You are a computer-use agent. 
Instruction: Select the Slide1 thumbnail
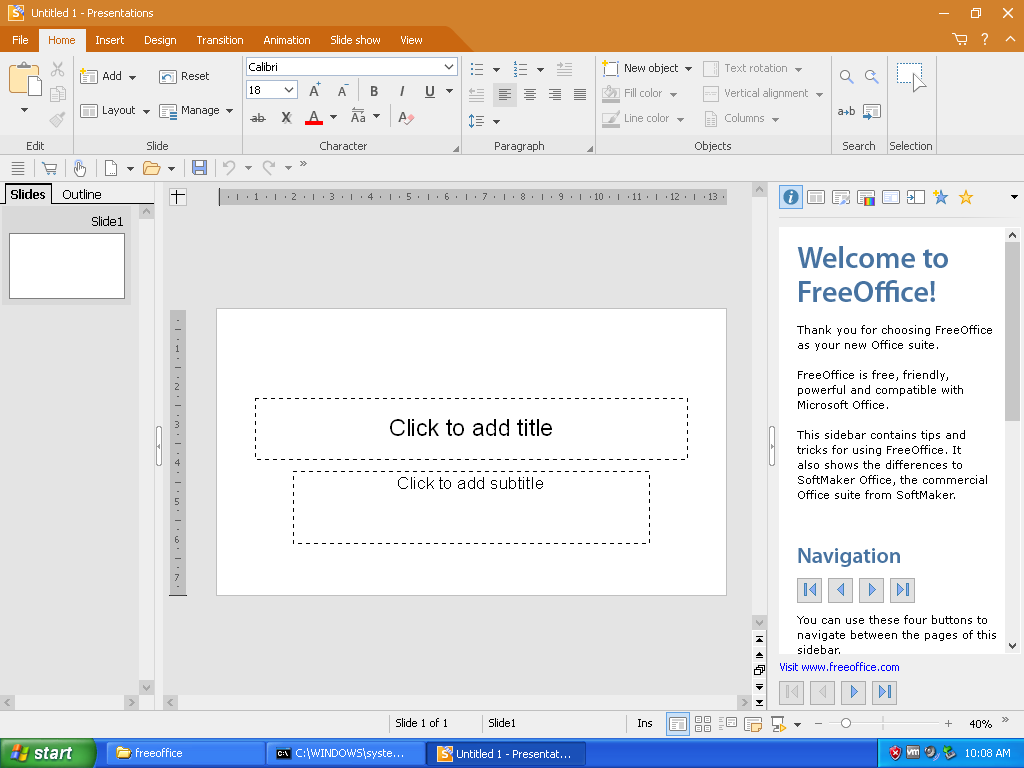point(67,266)
